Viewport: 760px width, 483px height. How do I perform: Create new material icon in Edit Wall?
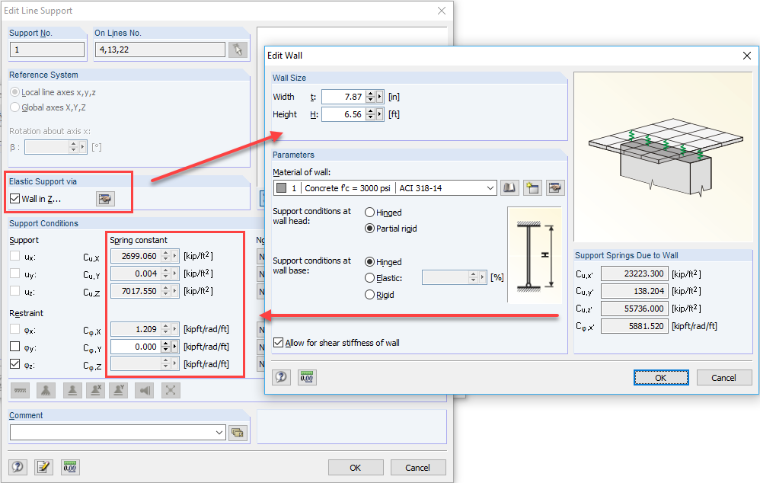click(532, 188)
